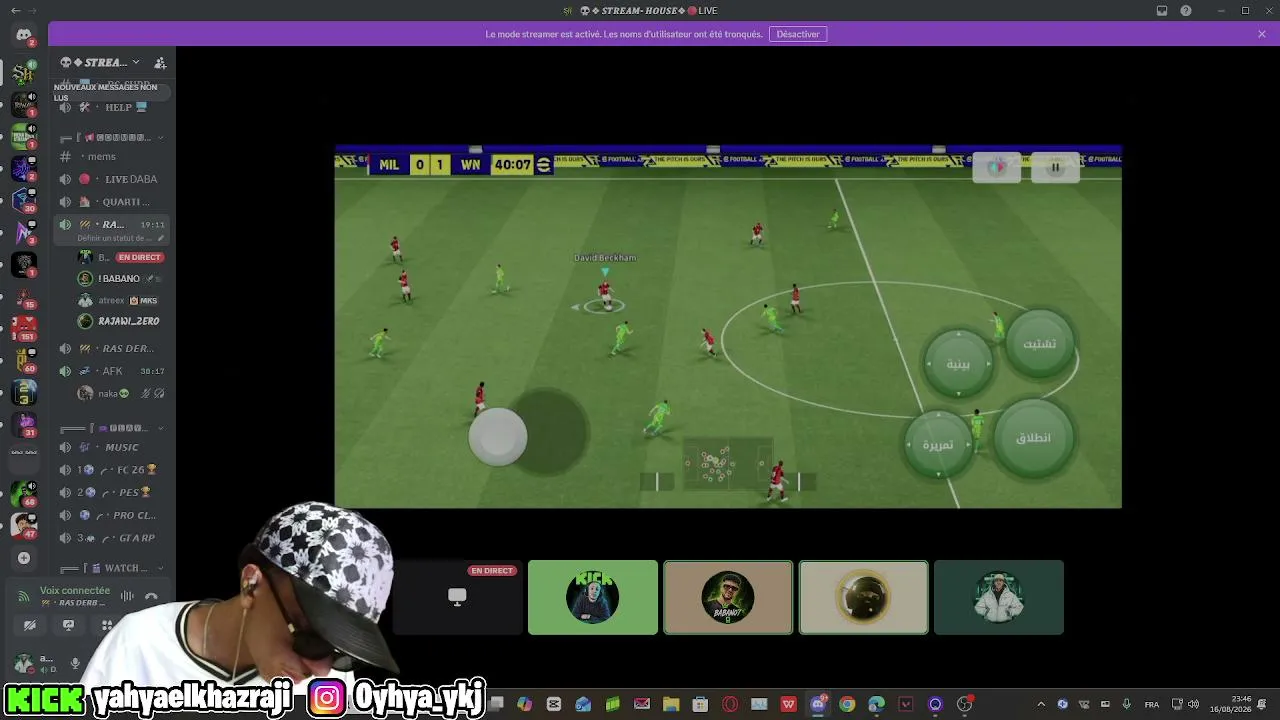Toggle the microphone mute button
The image size is (1280, 720).
tap(75, 664)
